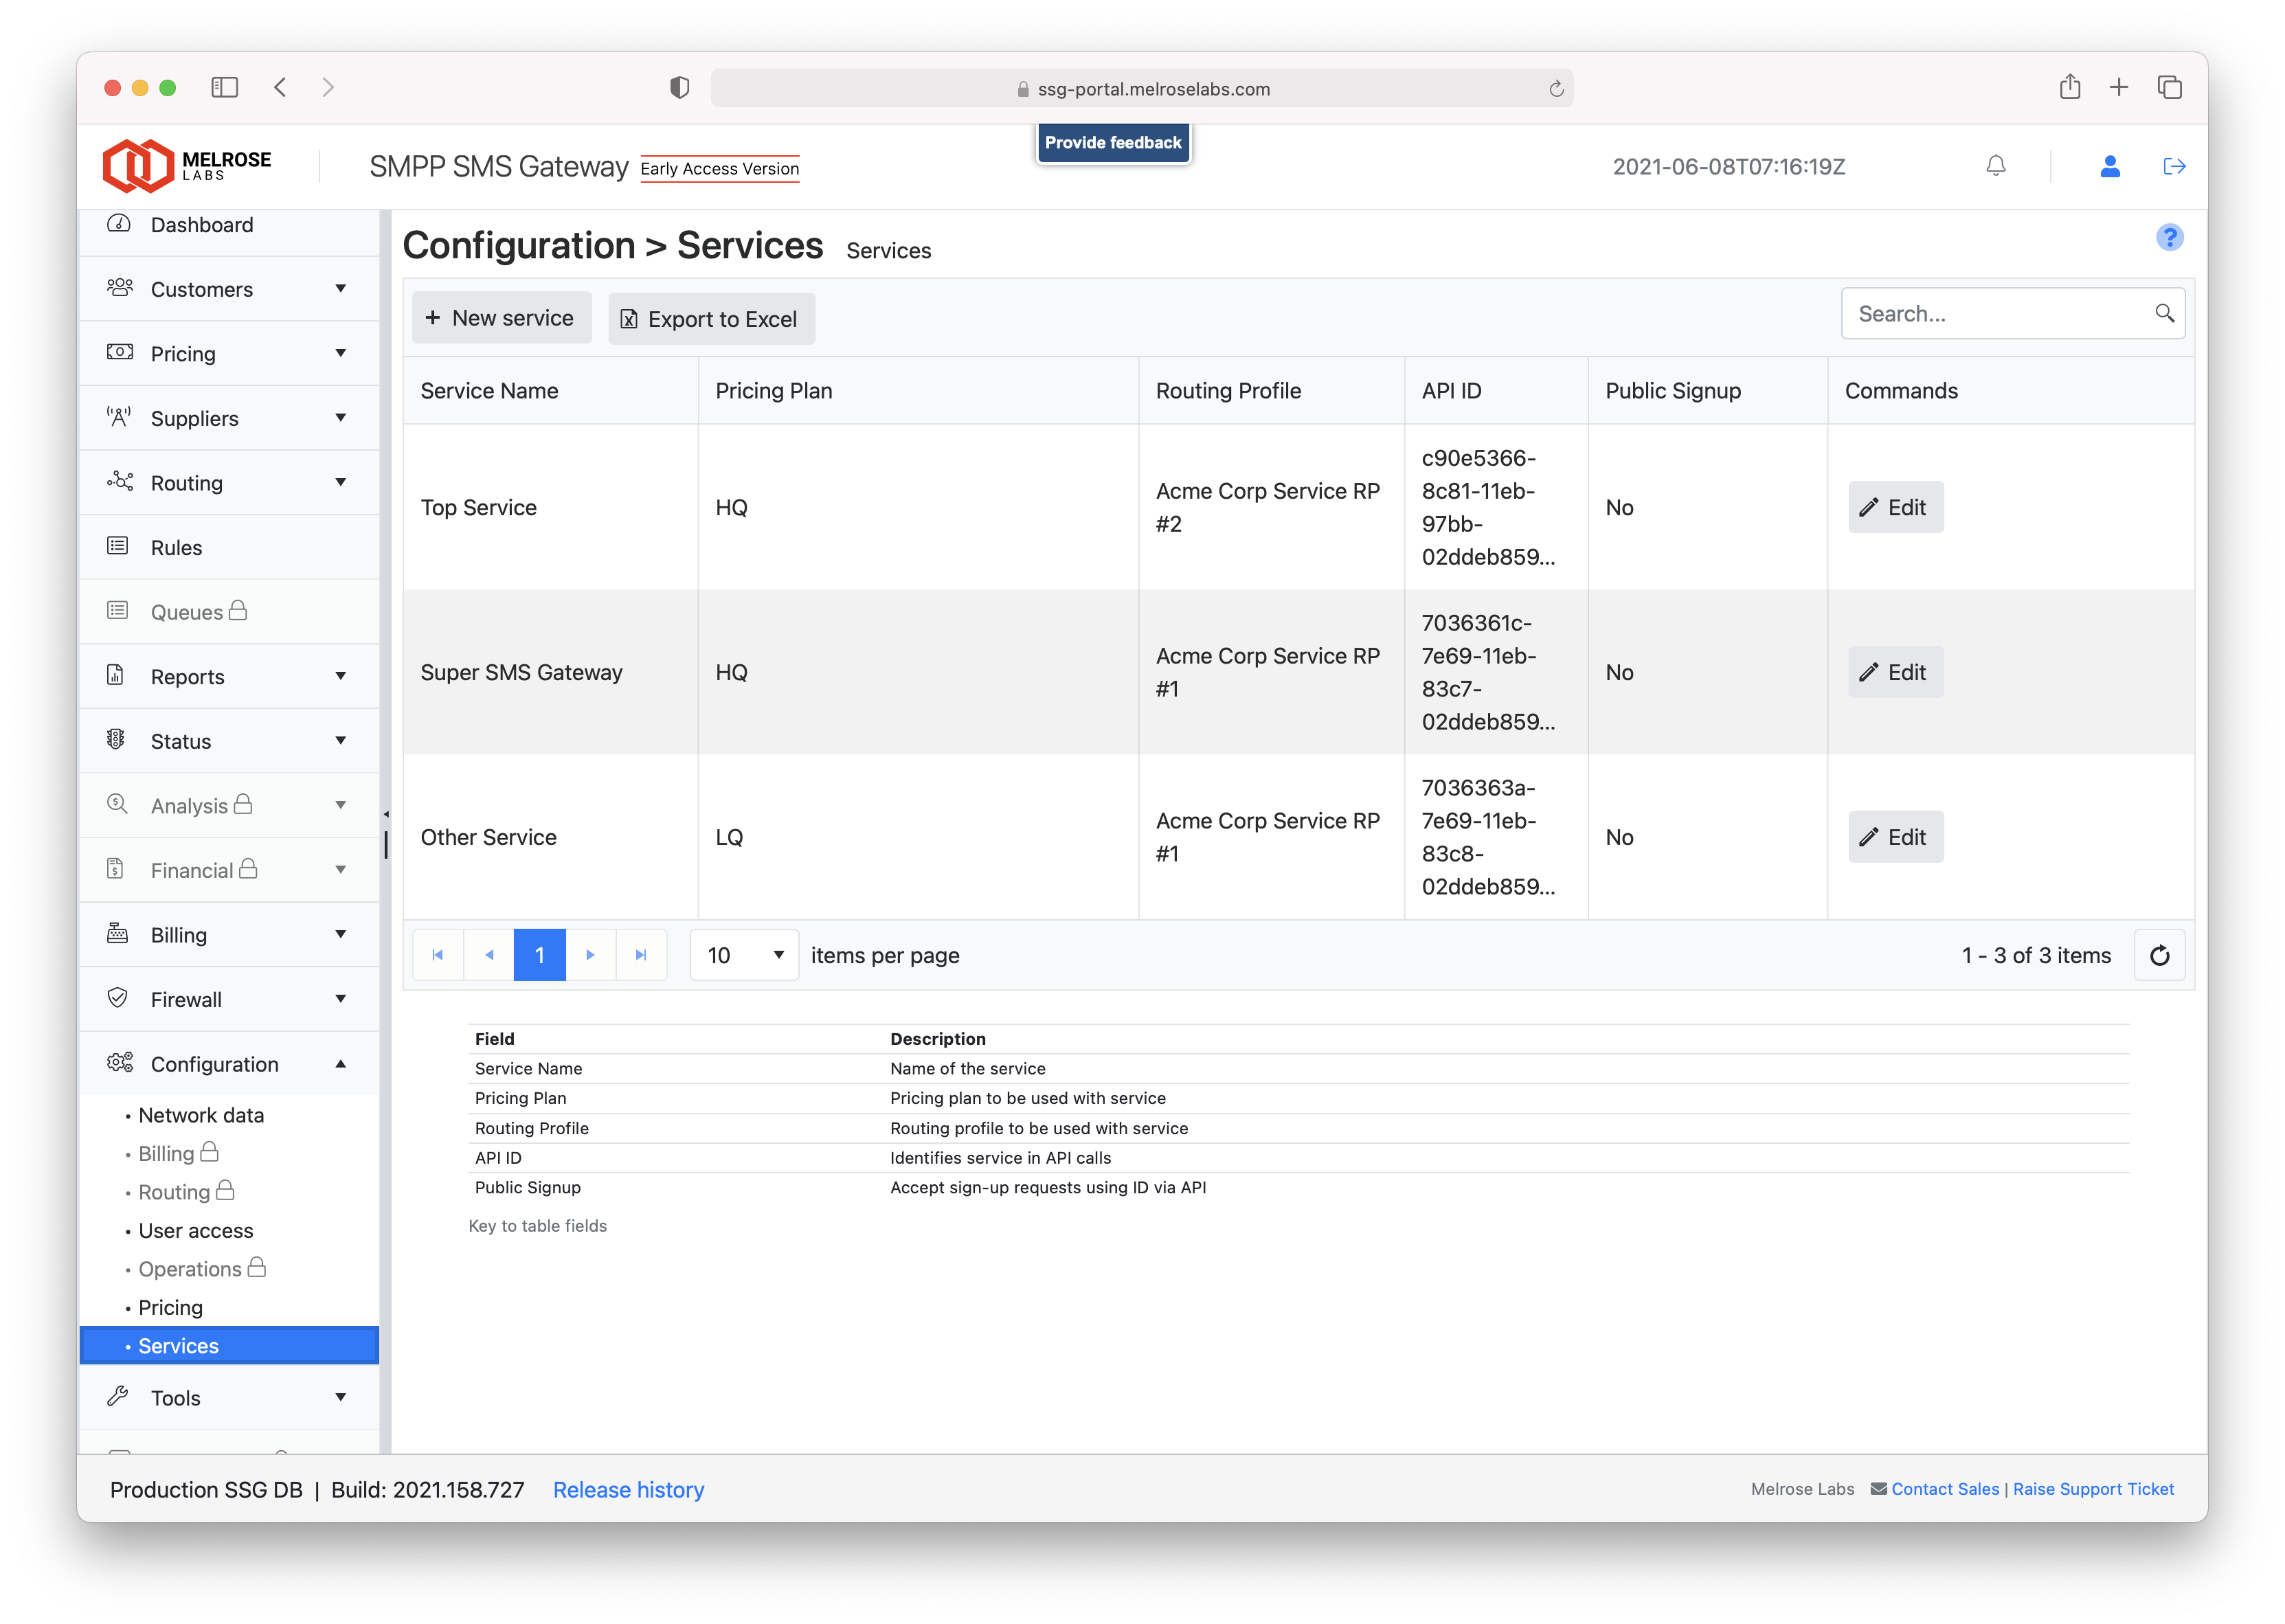Toggle the Safari sidebar icon

click(224, 88)
